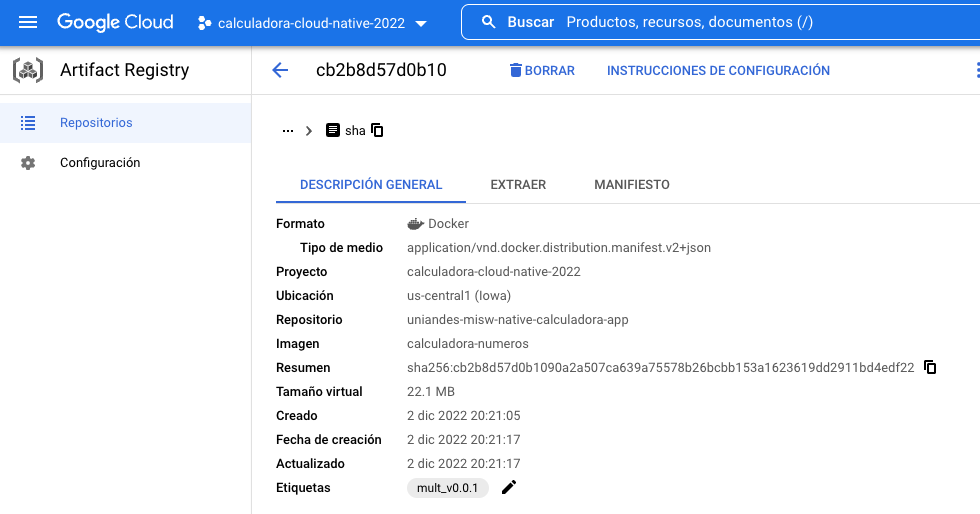Click the Creado date 2 dic 2022 20:21:05
The image size is (980, 514).
(464, 416)
